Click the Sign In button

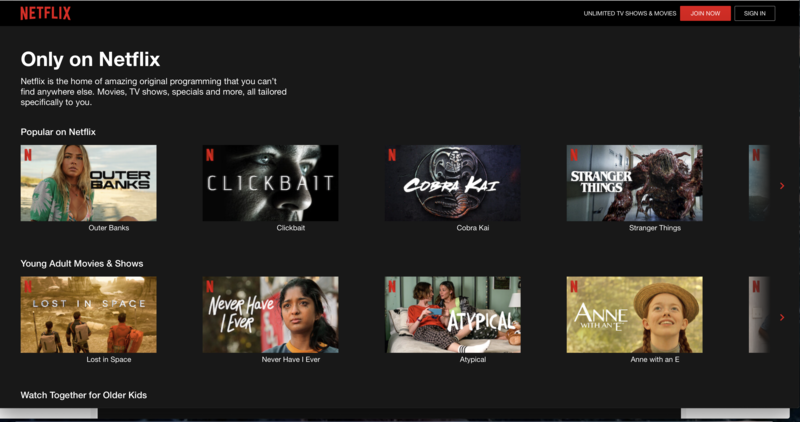(x=754, y=13)
